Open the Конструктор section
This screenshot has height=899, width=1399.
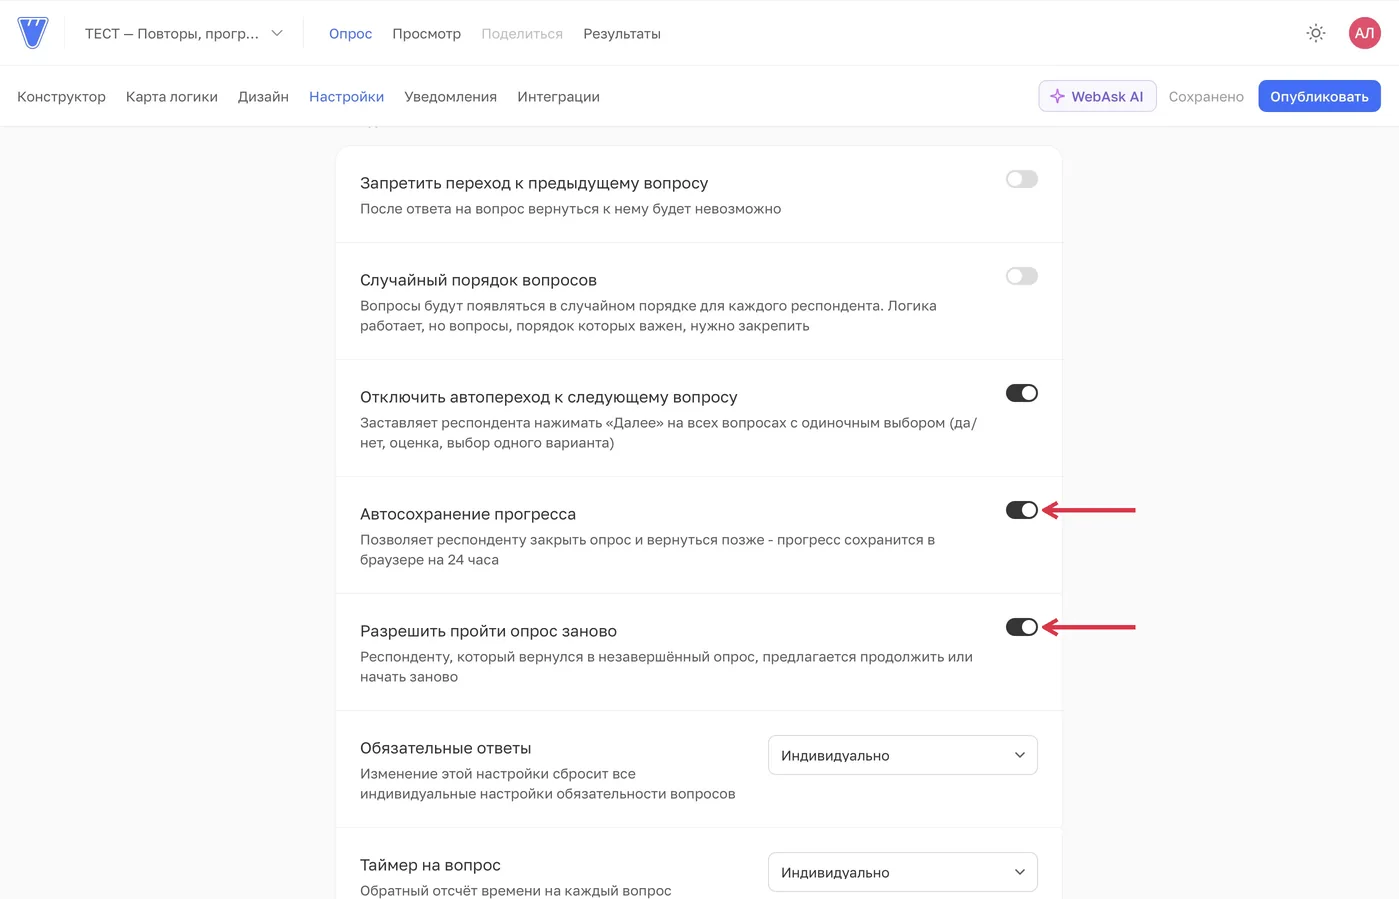(x=61, y=96)
